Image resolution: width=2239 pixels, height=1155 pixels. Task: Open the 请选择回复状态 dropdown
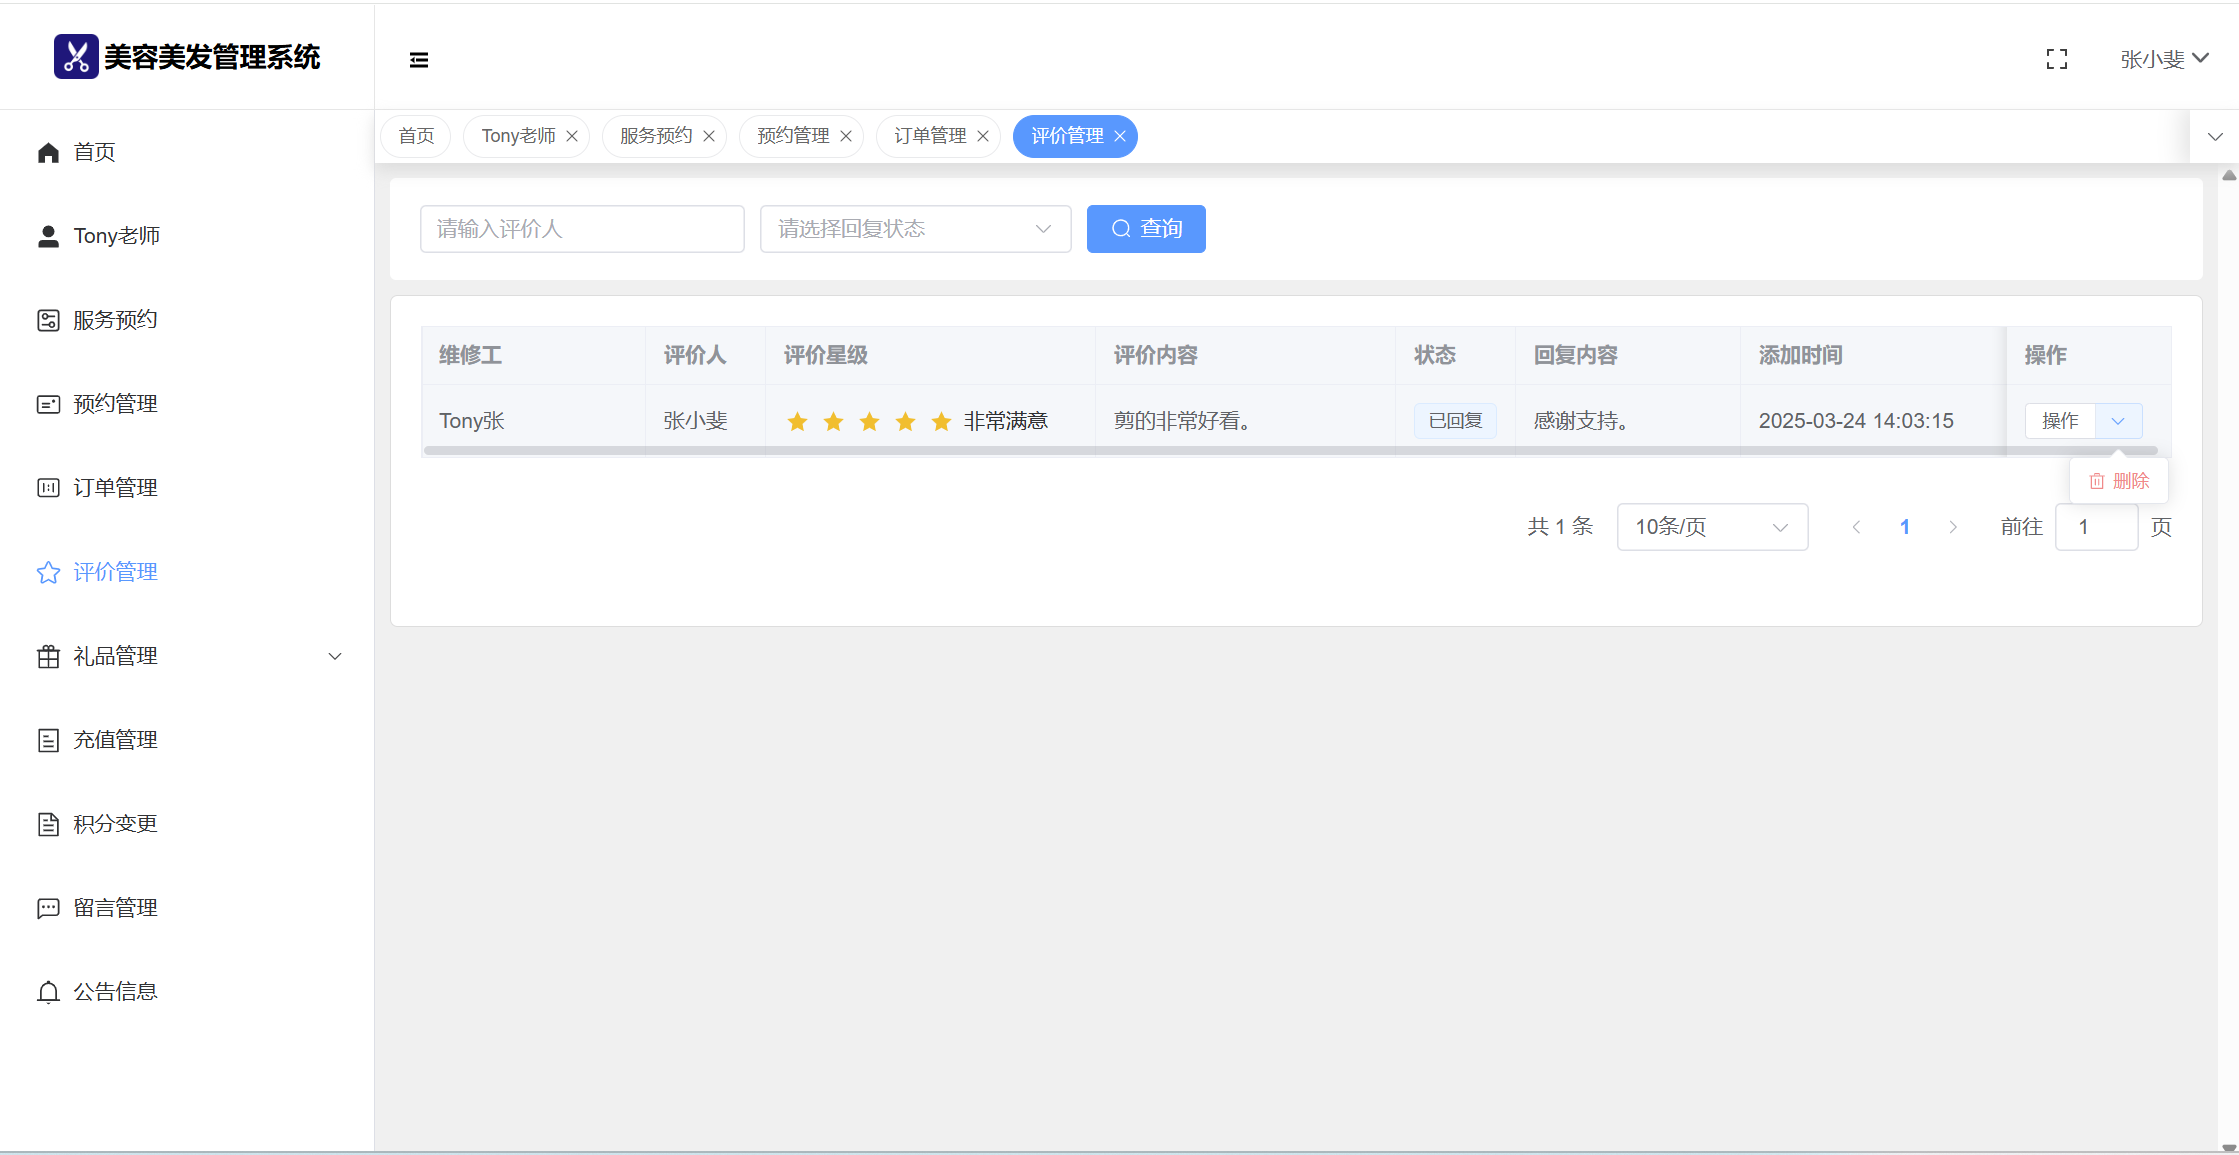(915, 229)
